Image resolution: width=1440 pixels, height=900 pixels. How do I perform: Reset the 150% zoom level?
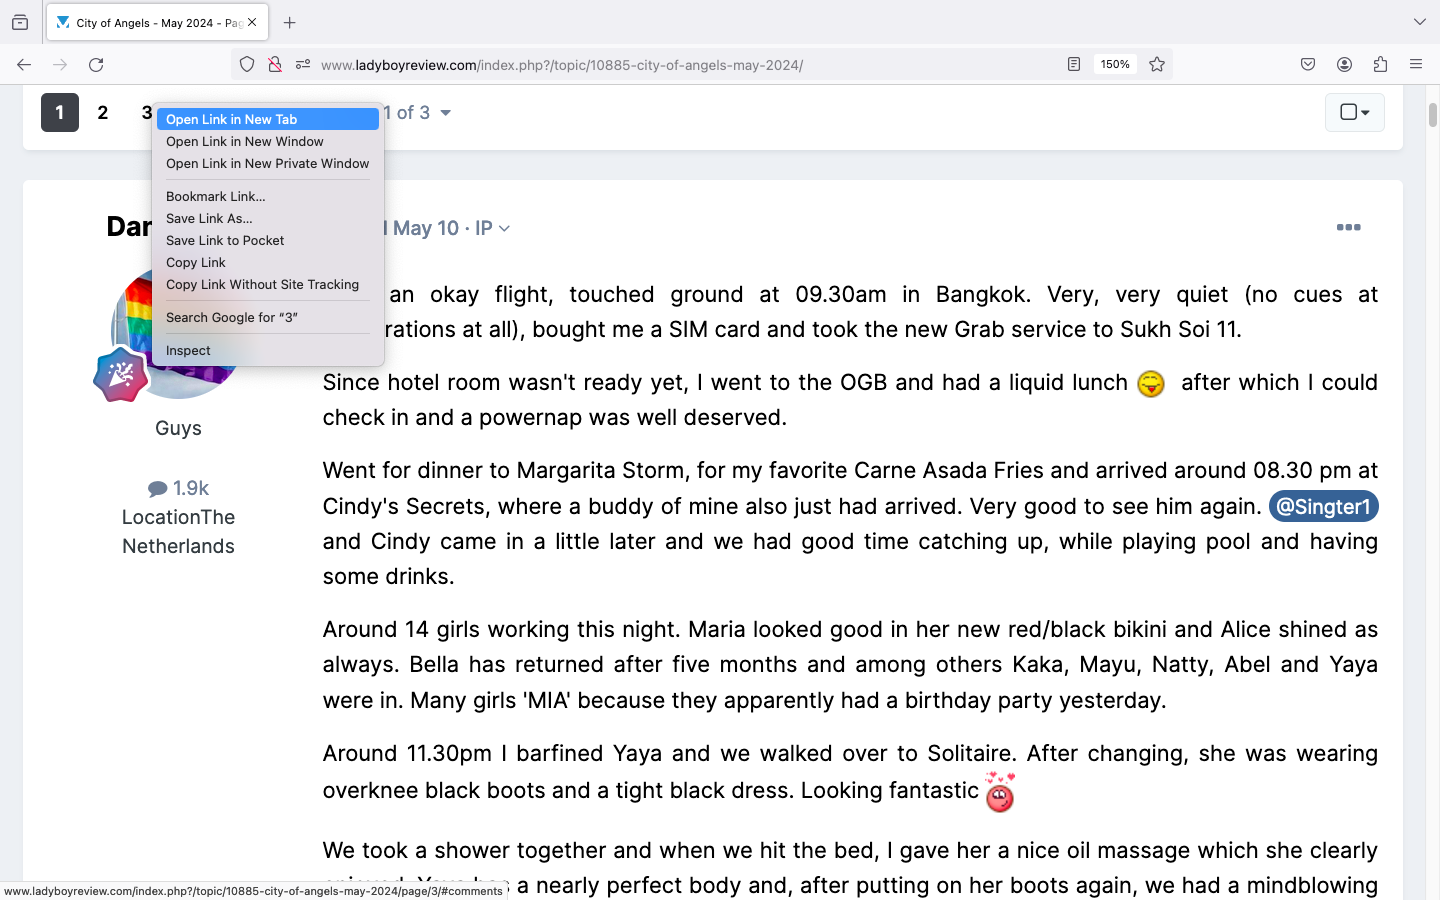point(1115,64)
